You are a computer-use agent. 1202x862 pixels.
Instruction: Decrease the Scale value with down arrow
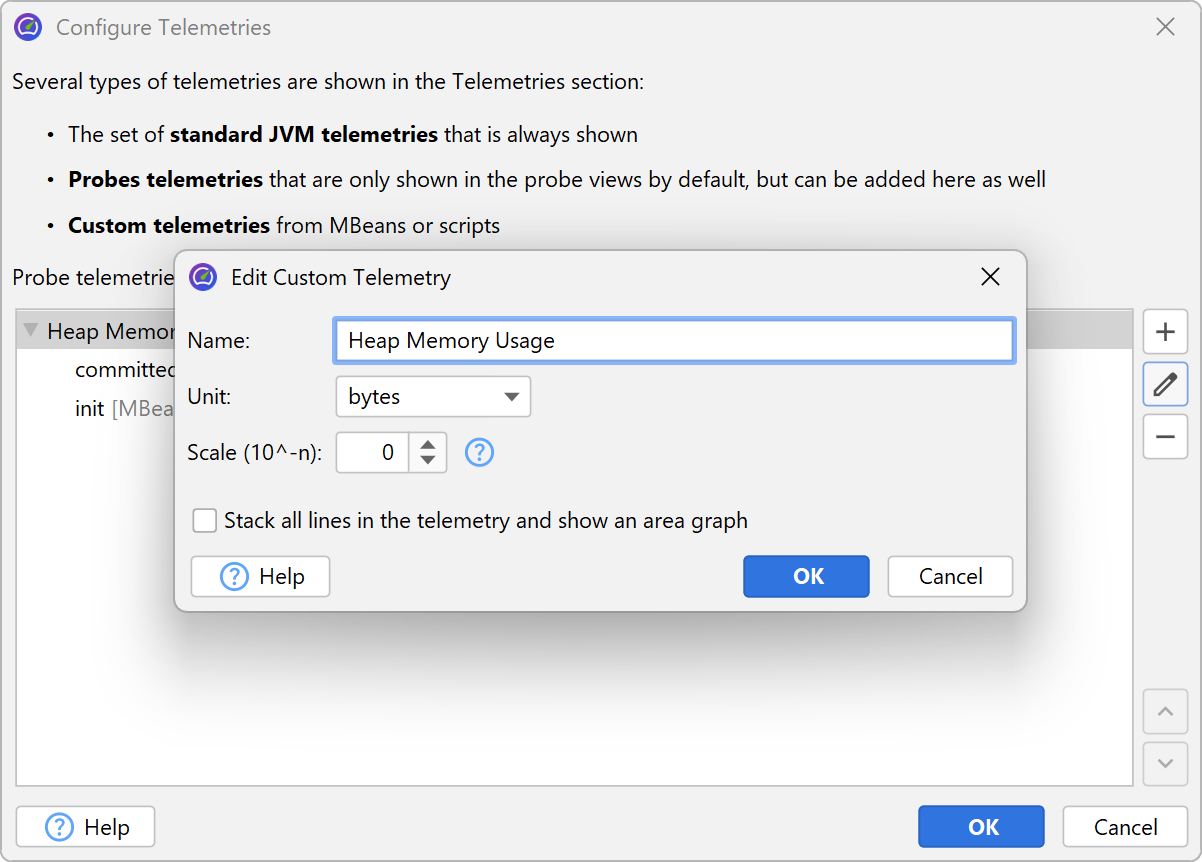click(427, 460)
